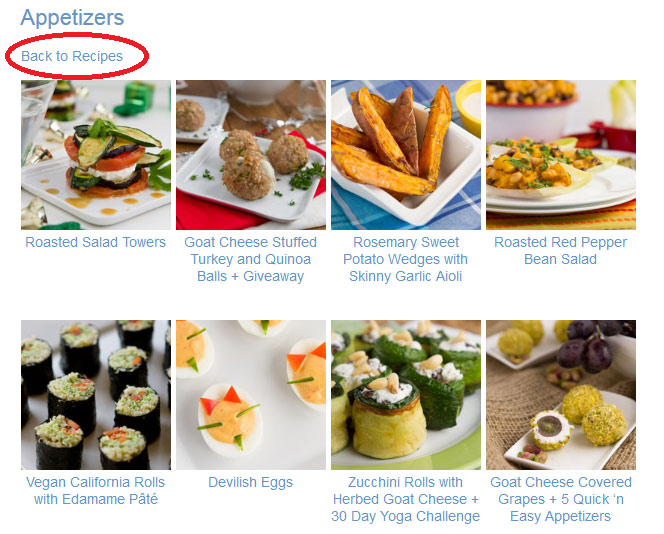The width and height of the screenshot is (664, 534).
Task: Select Roasted Red Pepper Bean Salad link
Action: click(x=561, y=251)
